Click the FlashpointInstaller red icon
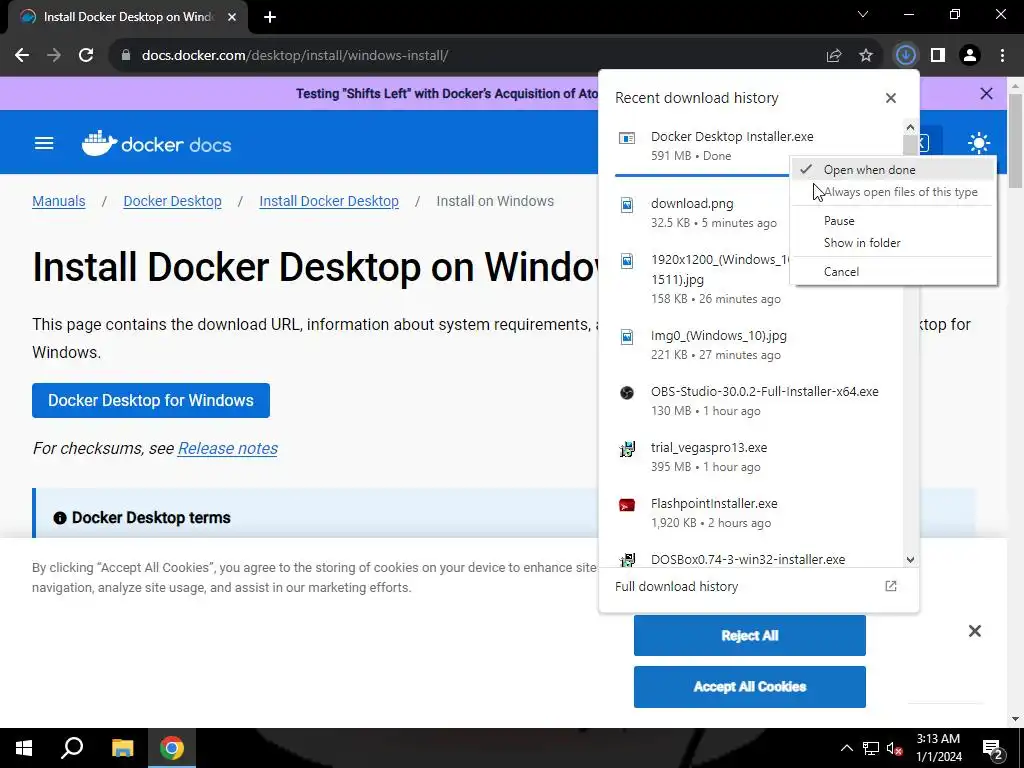This screenshot has height=768, width=1024. point(627,505)
